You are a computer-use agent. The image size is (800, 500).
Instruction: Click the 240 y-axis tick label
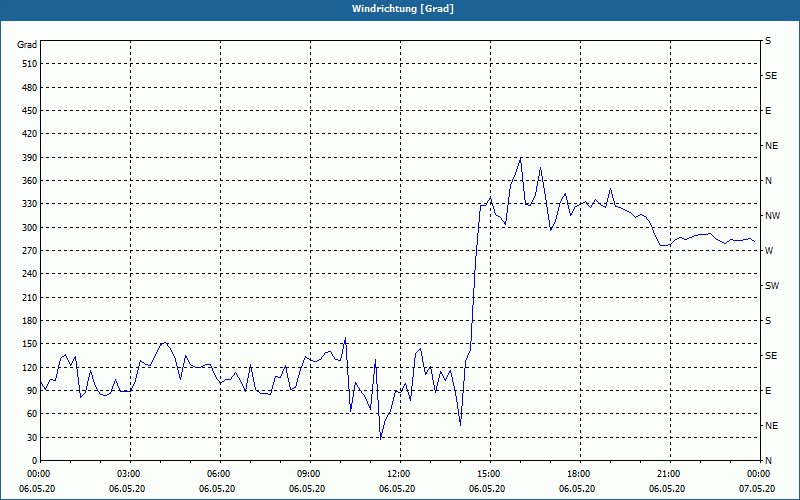click(30, 273)
